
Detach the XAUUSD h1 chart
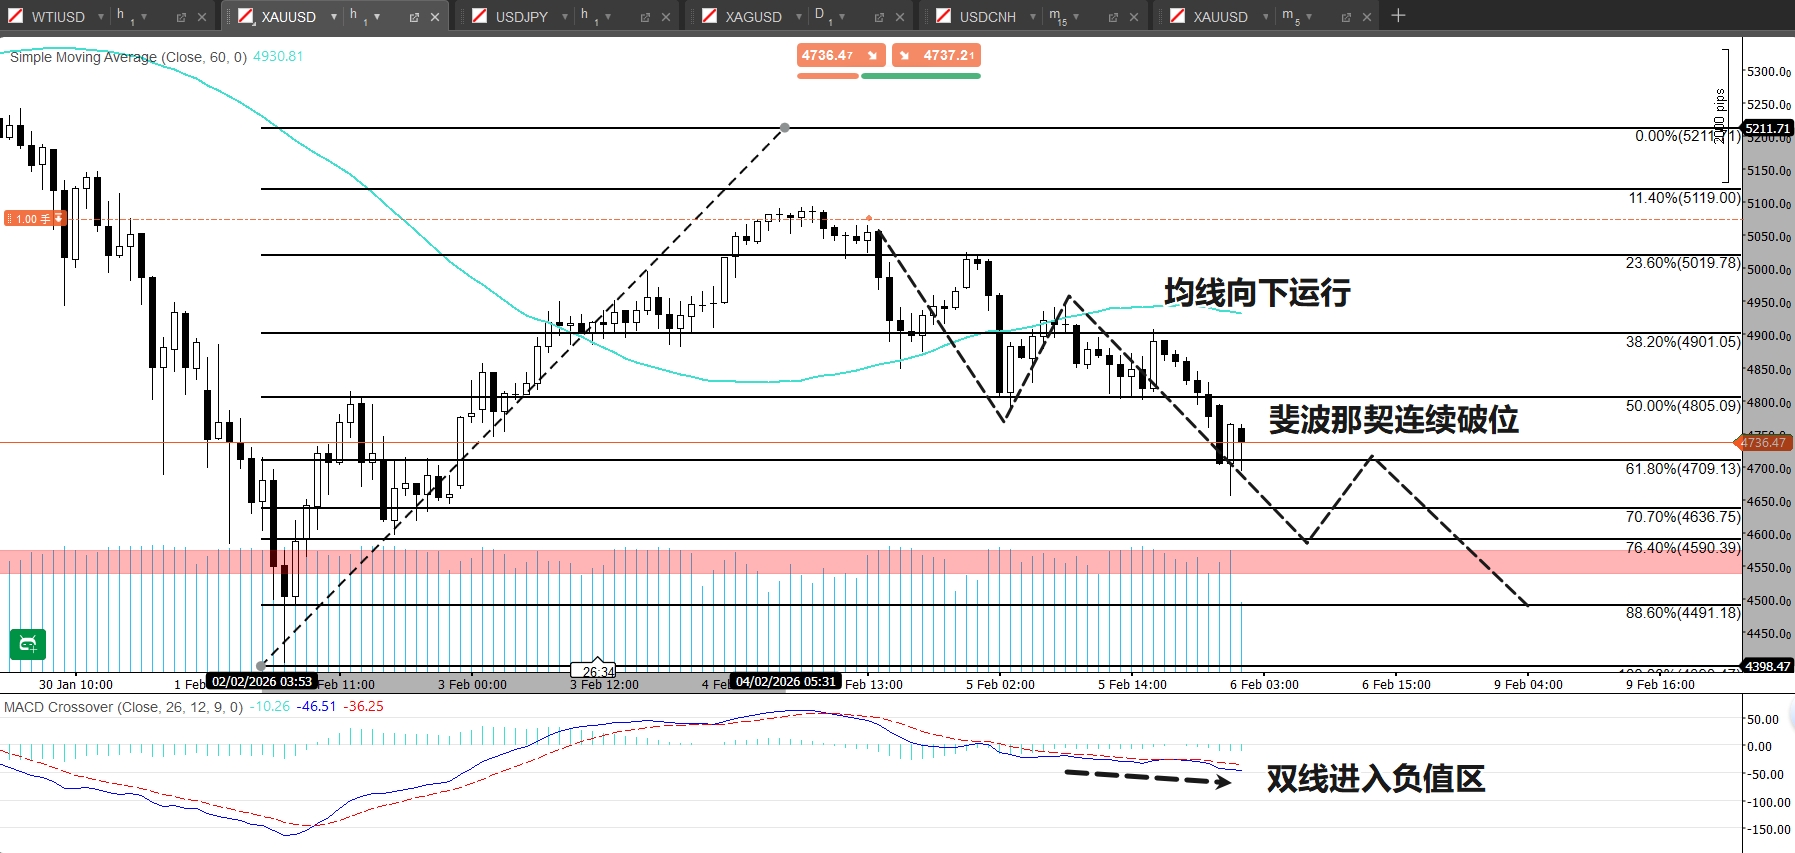[414, 17]
